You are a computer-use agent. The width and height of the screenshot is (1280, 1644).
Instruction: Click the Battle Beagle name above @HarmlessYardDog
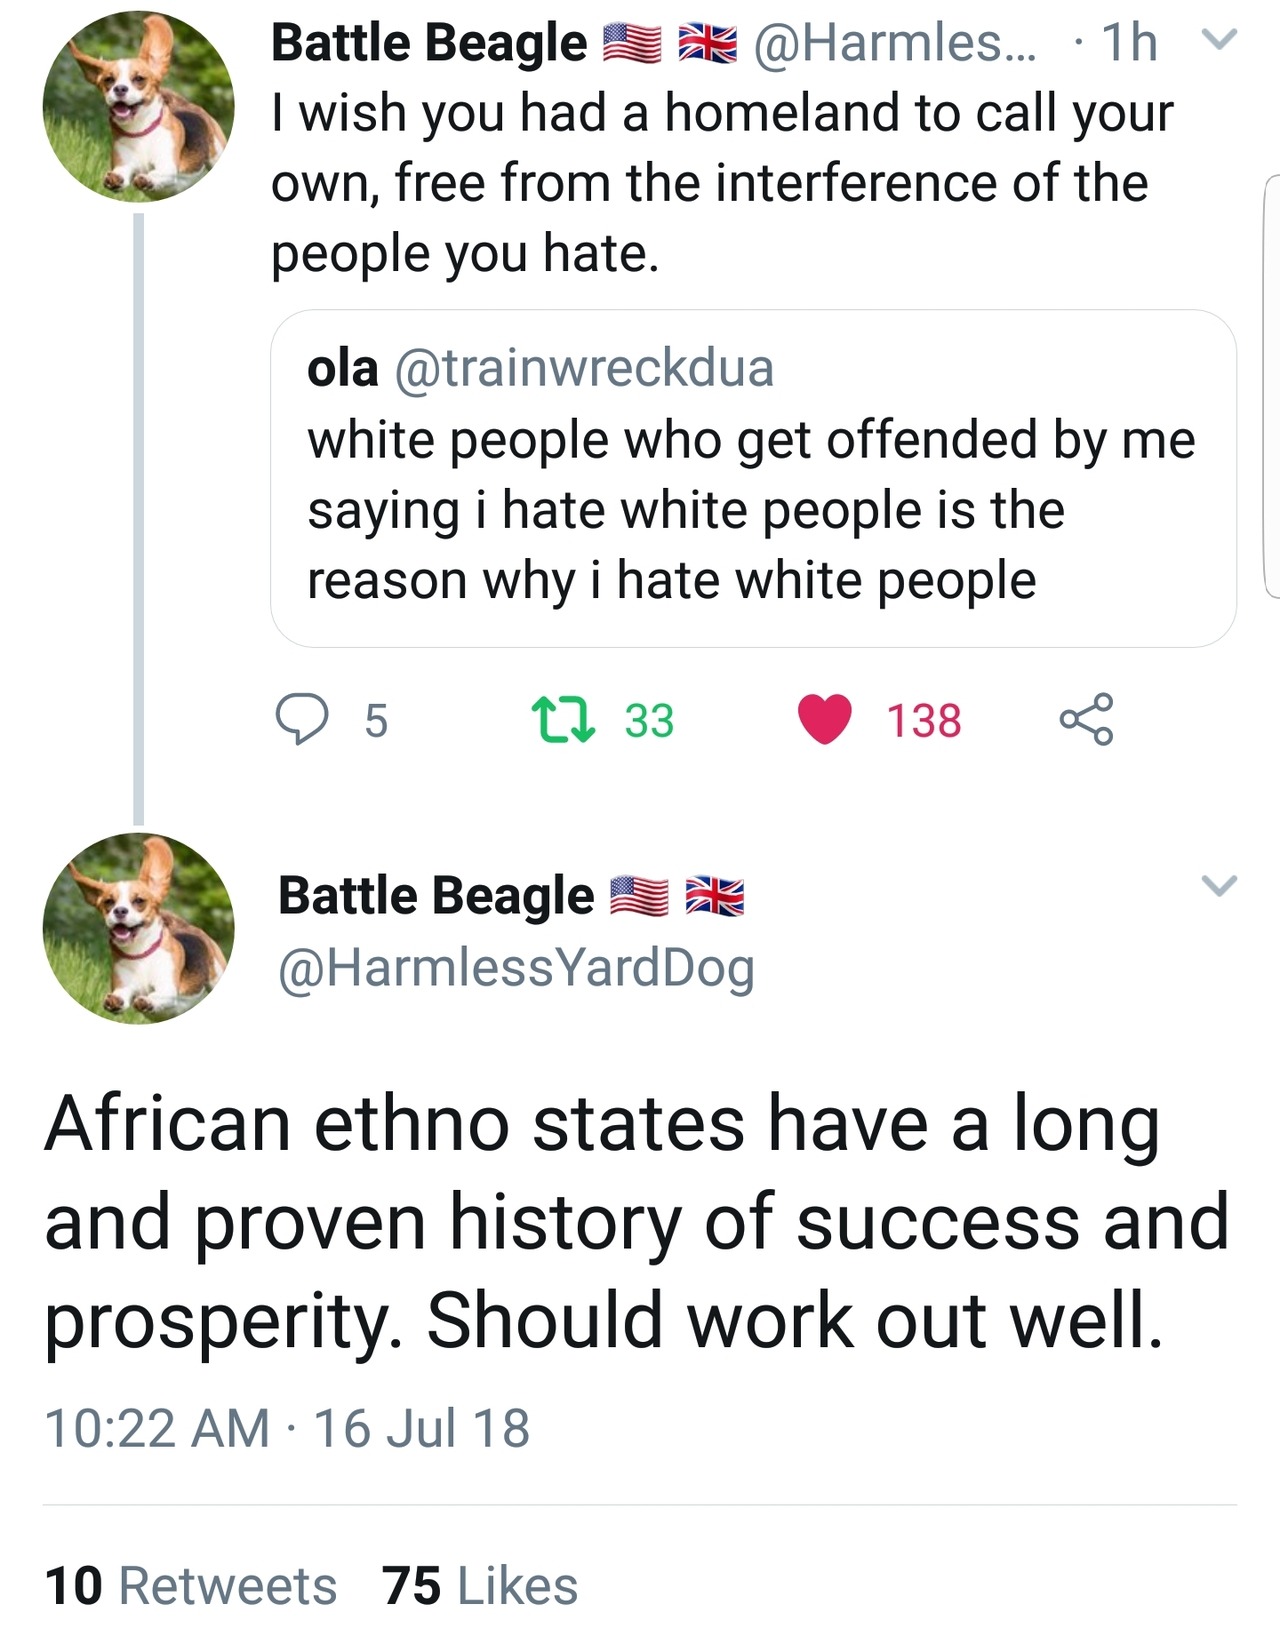tap(436, 895)
